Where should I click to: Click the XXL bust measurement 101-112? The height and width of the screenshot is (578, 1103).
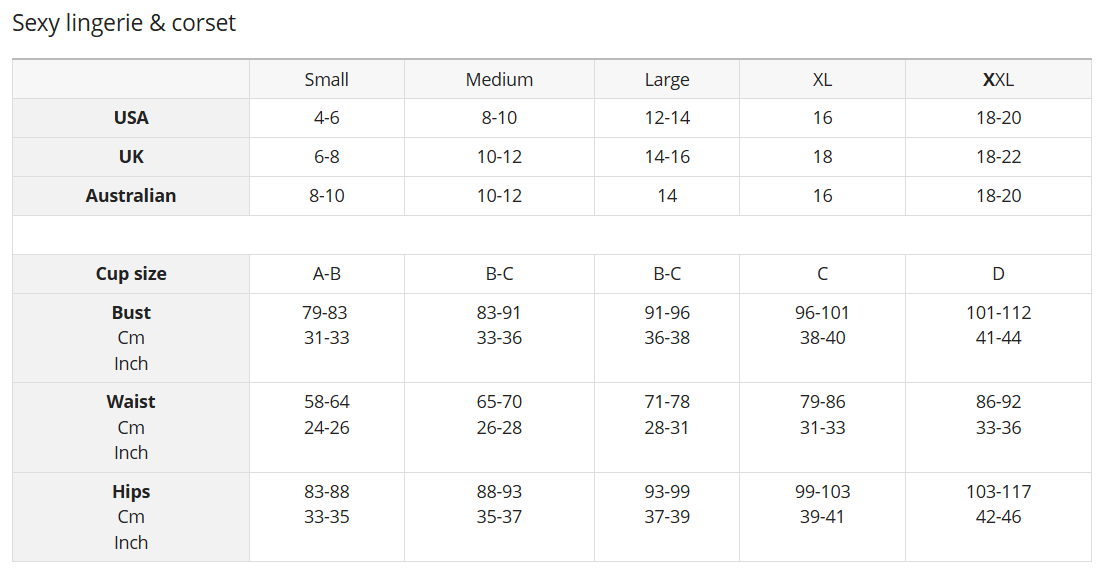click(x=998, y=313)
